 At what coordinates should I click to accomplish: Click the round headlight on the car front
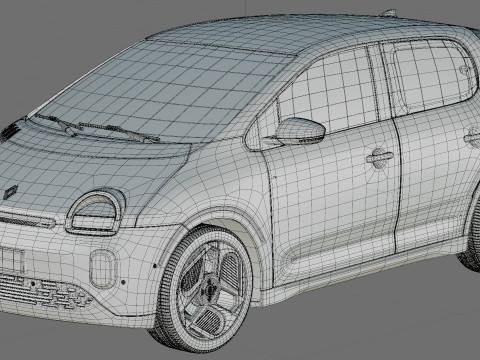coord(95,211)
